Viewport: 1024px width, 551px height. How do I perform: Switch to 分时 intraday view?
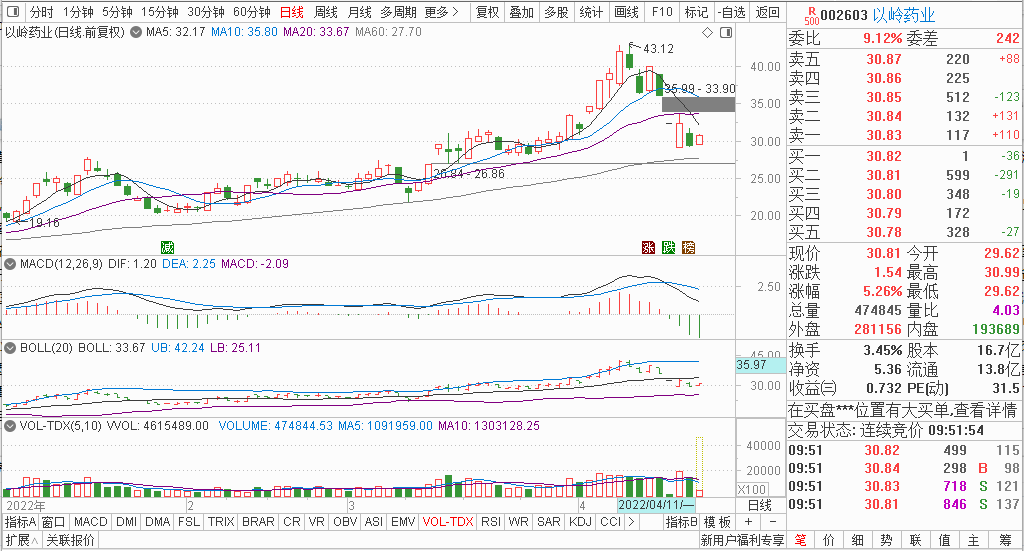pos(42,12)
